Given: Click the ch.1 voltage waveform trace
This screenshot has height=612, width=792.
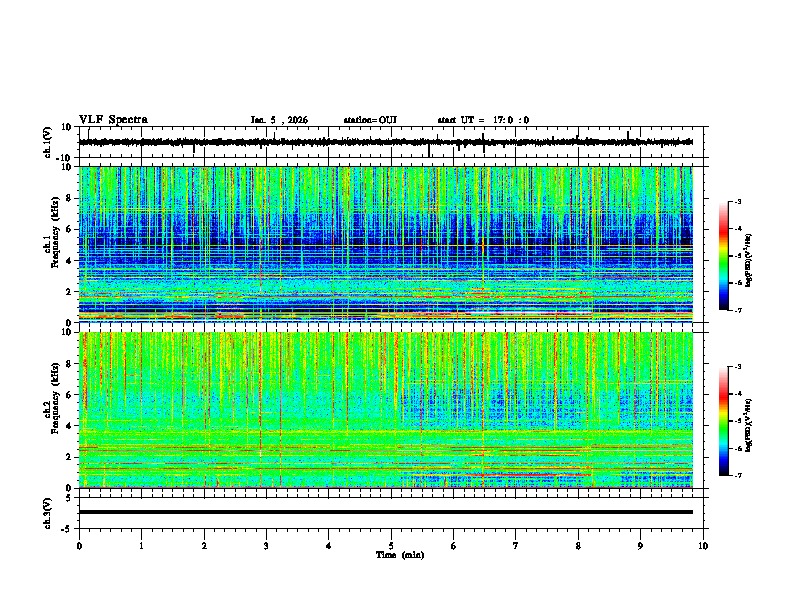Looking at the screenshot, I should tap(386, 142).
